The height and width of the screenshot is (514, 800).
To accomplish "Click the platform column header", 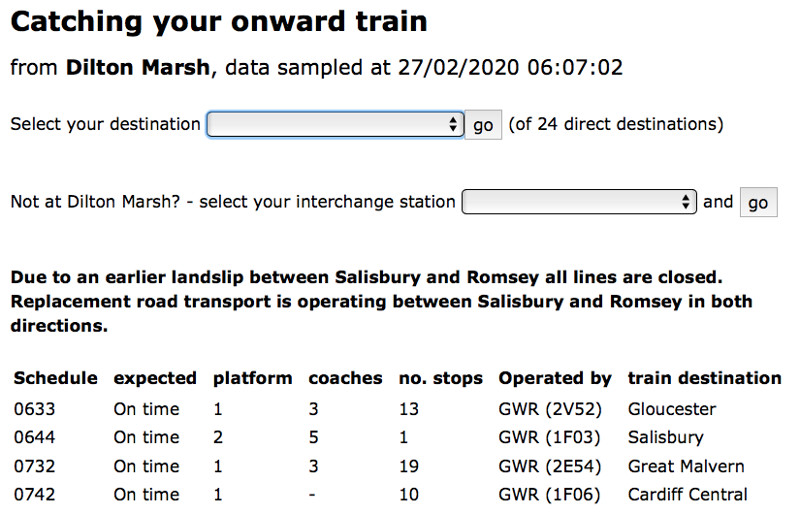I will point(252,378).
